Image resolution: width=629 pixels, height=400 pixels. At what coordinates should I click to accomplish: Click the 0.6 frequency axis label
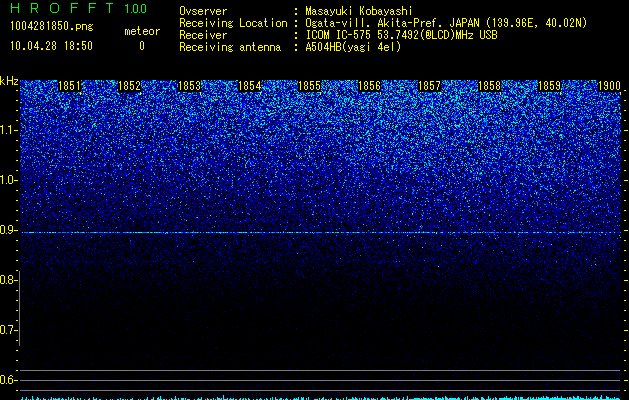tap(7, 380)
